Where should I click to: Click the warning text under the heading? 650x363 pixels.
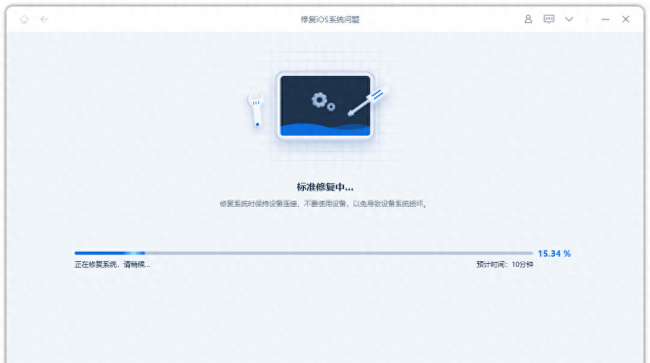click(x=323, y=204)
